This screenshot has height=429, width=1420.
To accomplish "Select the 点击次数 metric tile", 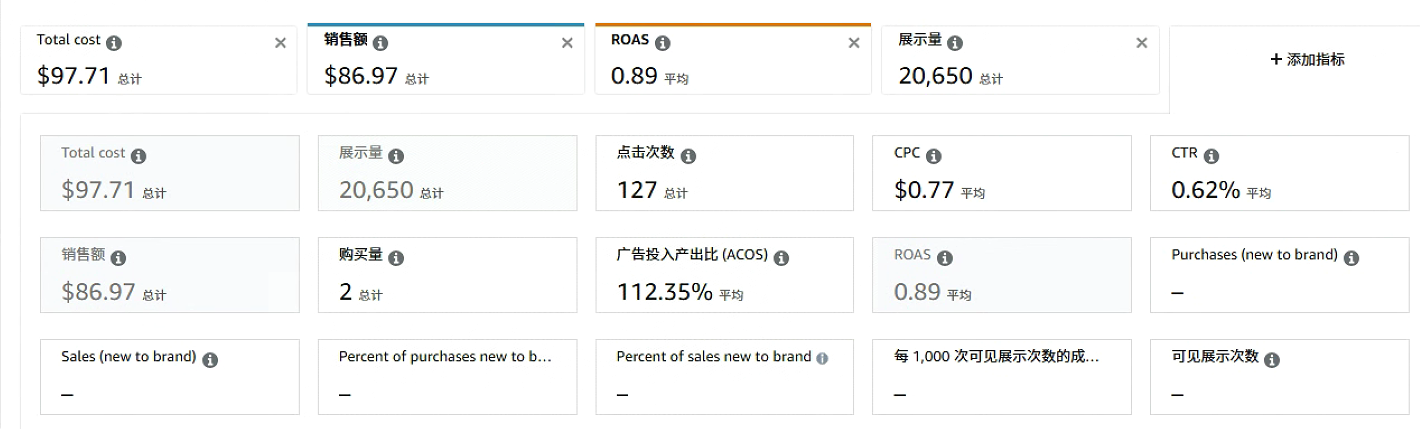I will click(x=724, y=174).
